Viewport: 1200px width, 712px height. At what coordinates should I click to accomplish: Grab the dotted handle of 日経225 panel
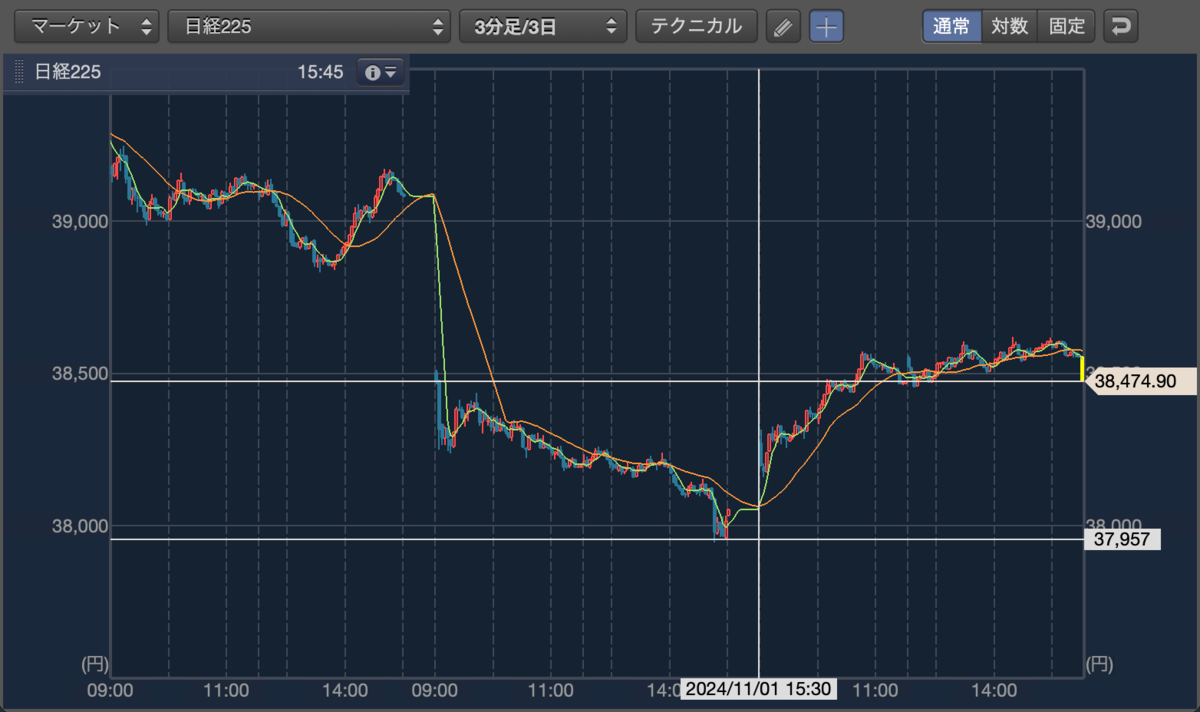click(19, 73)
